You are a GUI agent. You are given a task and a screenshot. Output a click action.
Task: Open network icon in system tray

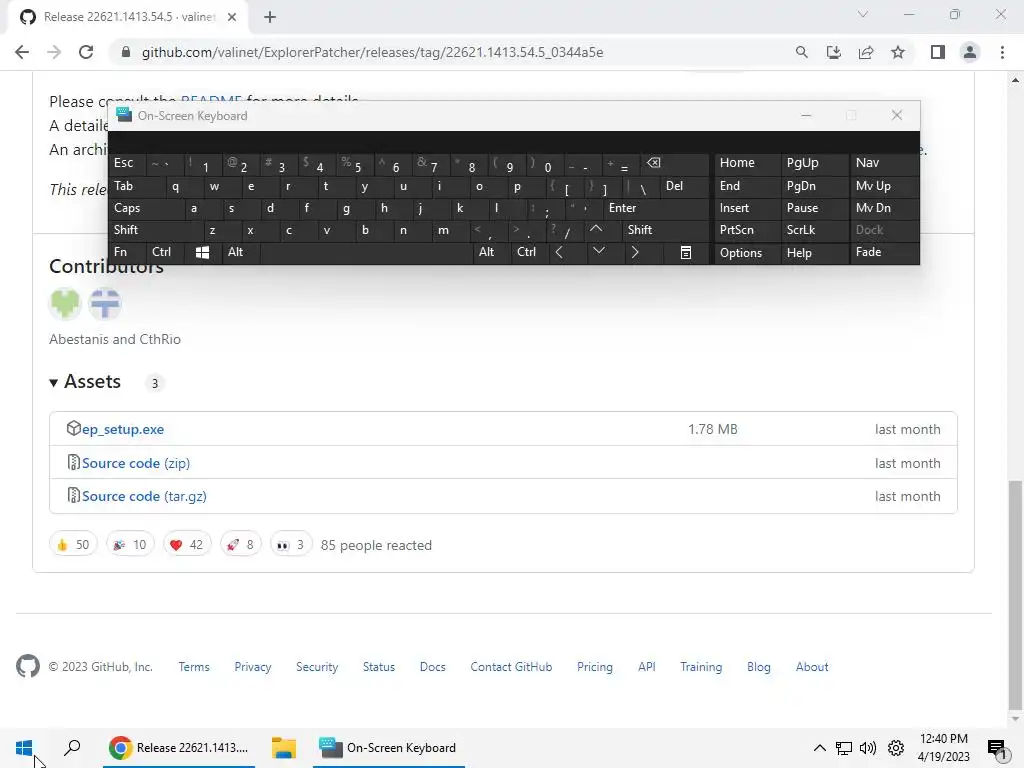pos(844,748)
